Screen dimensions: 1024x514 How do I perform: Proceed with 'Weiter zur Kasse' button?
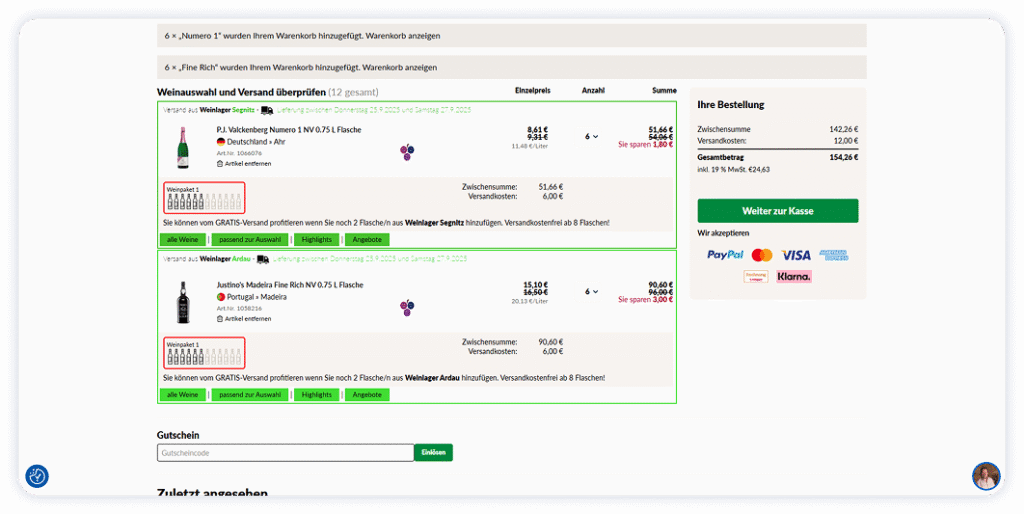pyautogui.click(x=777, y=211)
